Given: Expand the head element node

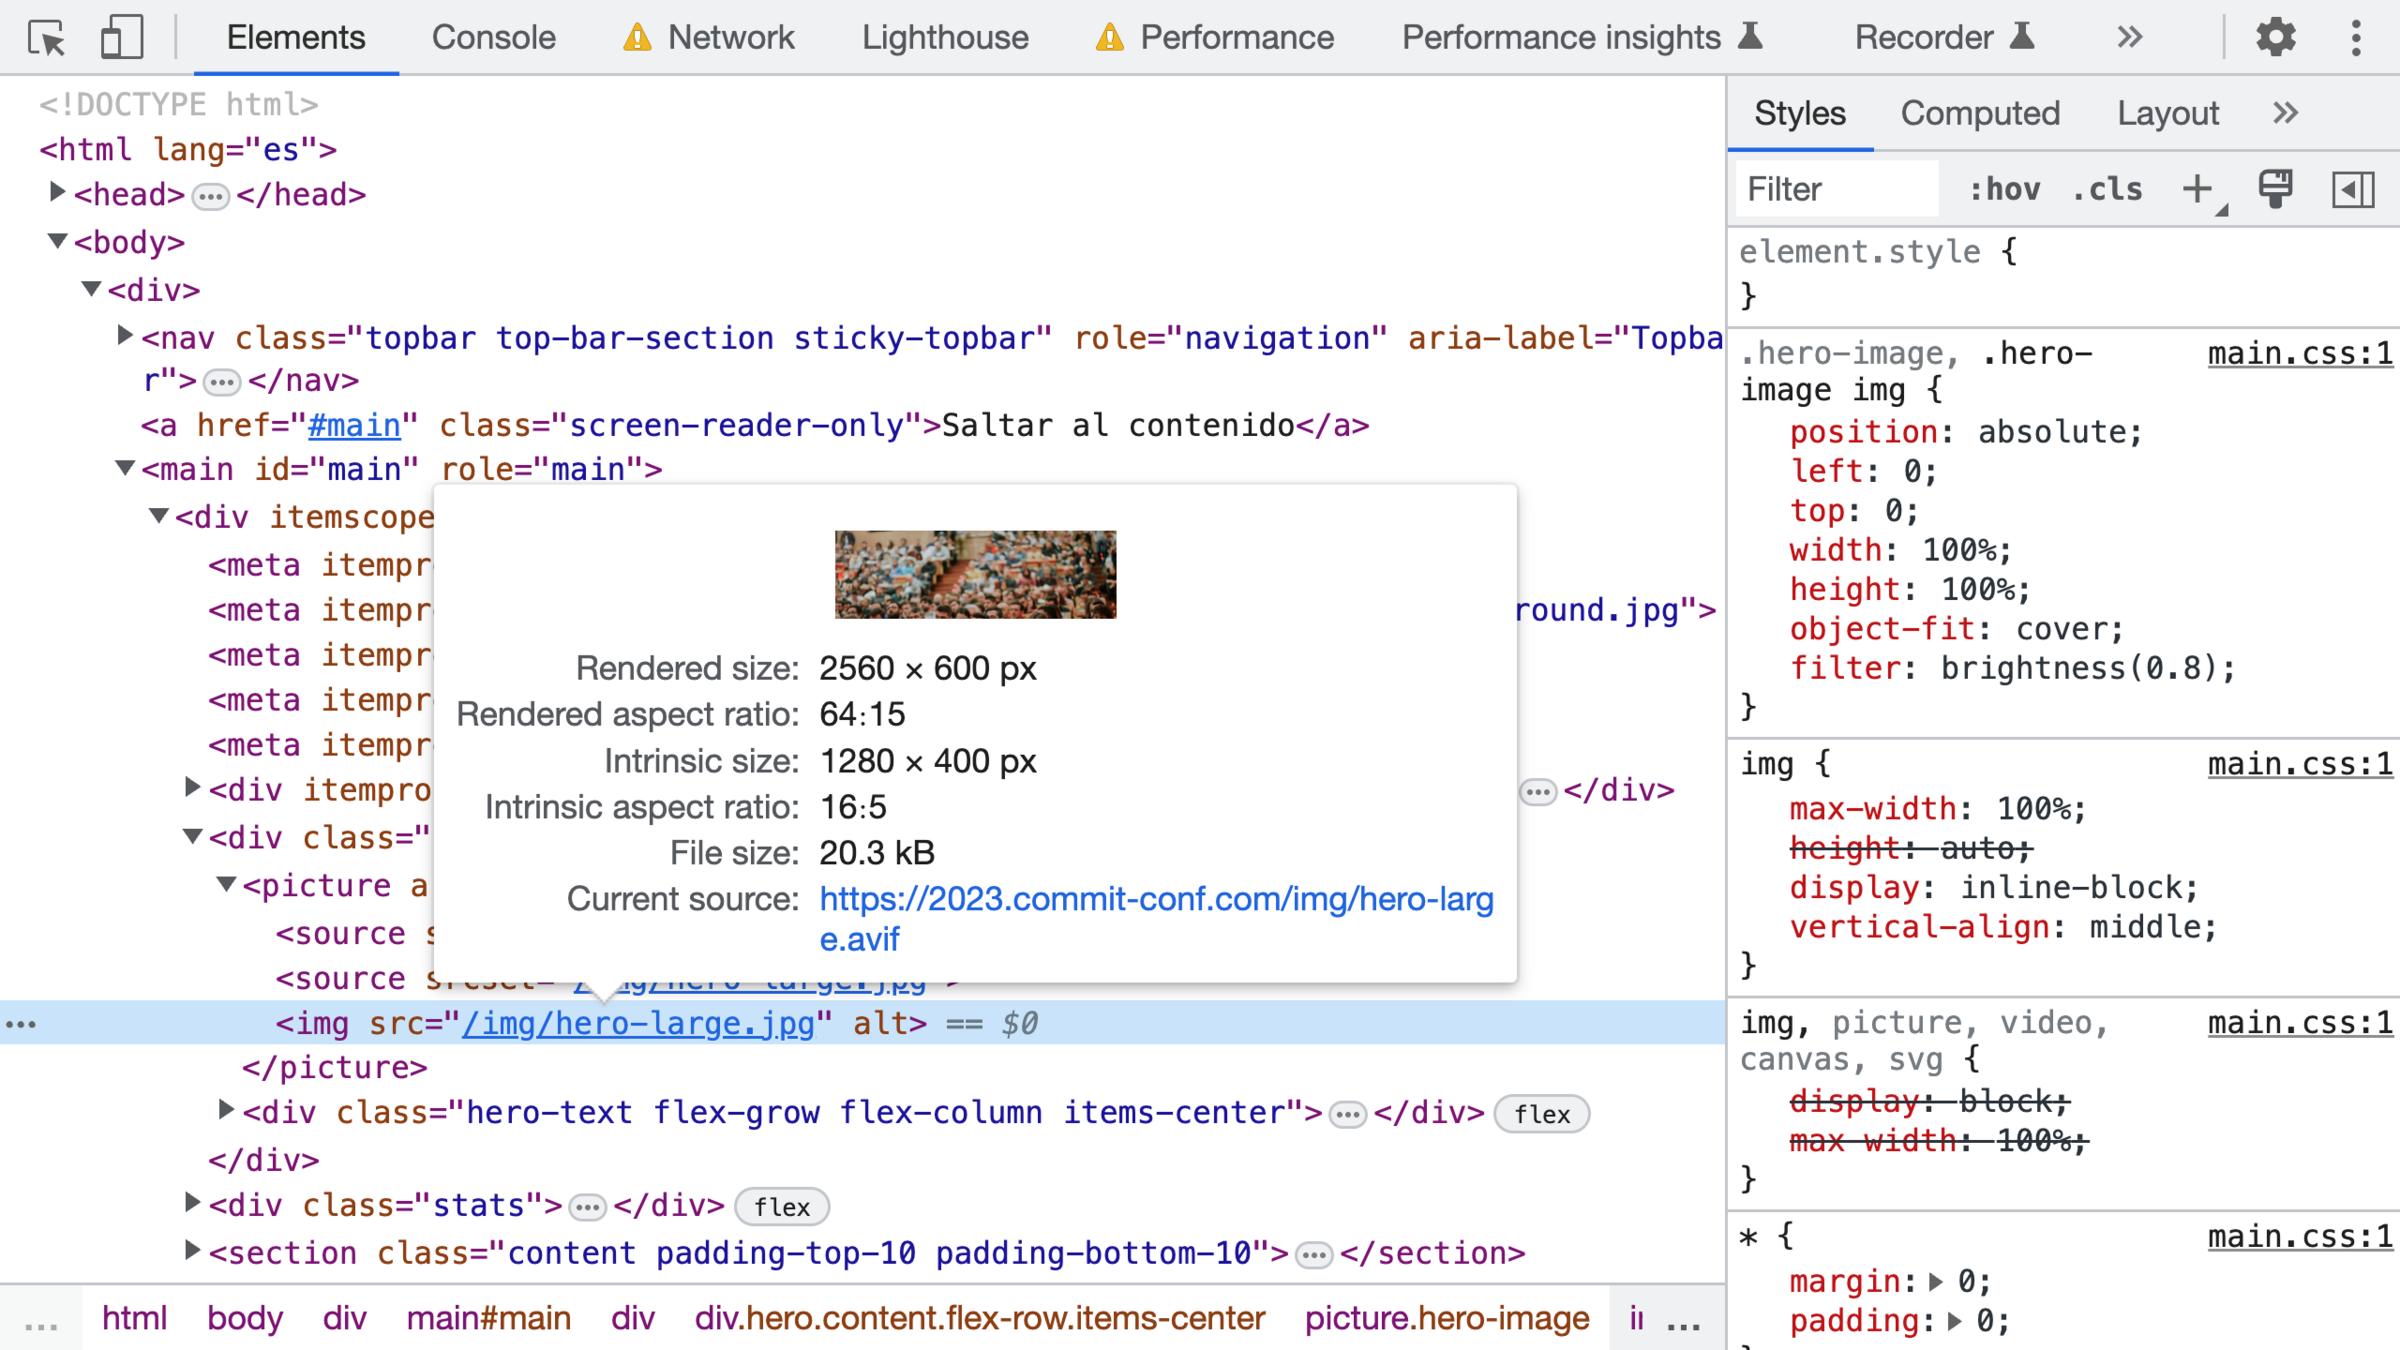Looking at the screenshot, I should pos(57,193).
